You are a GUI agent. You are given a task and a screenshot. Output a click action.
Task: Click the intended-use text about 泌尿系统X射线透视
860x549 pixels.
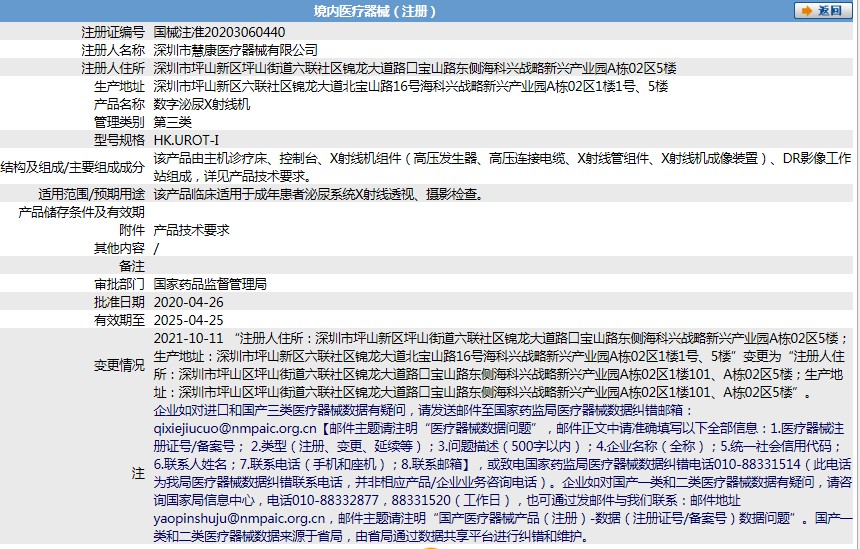click(318, 194)
